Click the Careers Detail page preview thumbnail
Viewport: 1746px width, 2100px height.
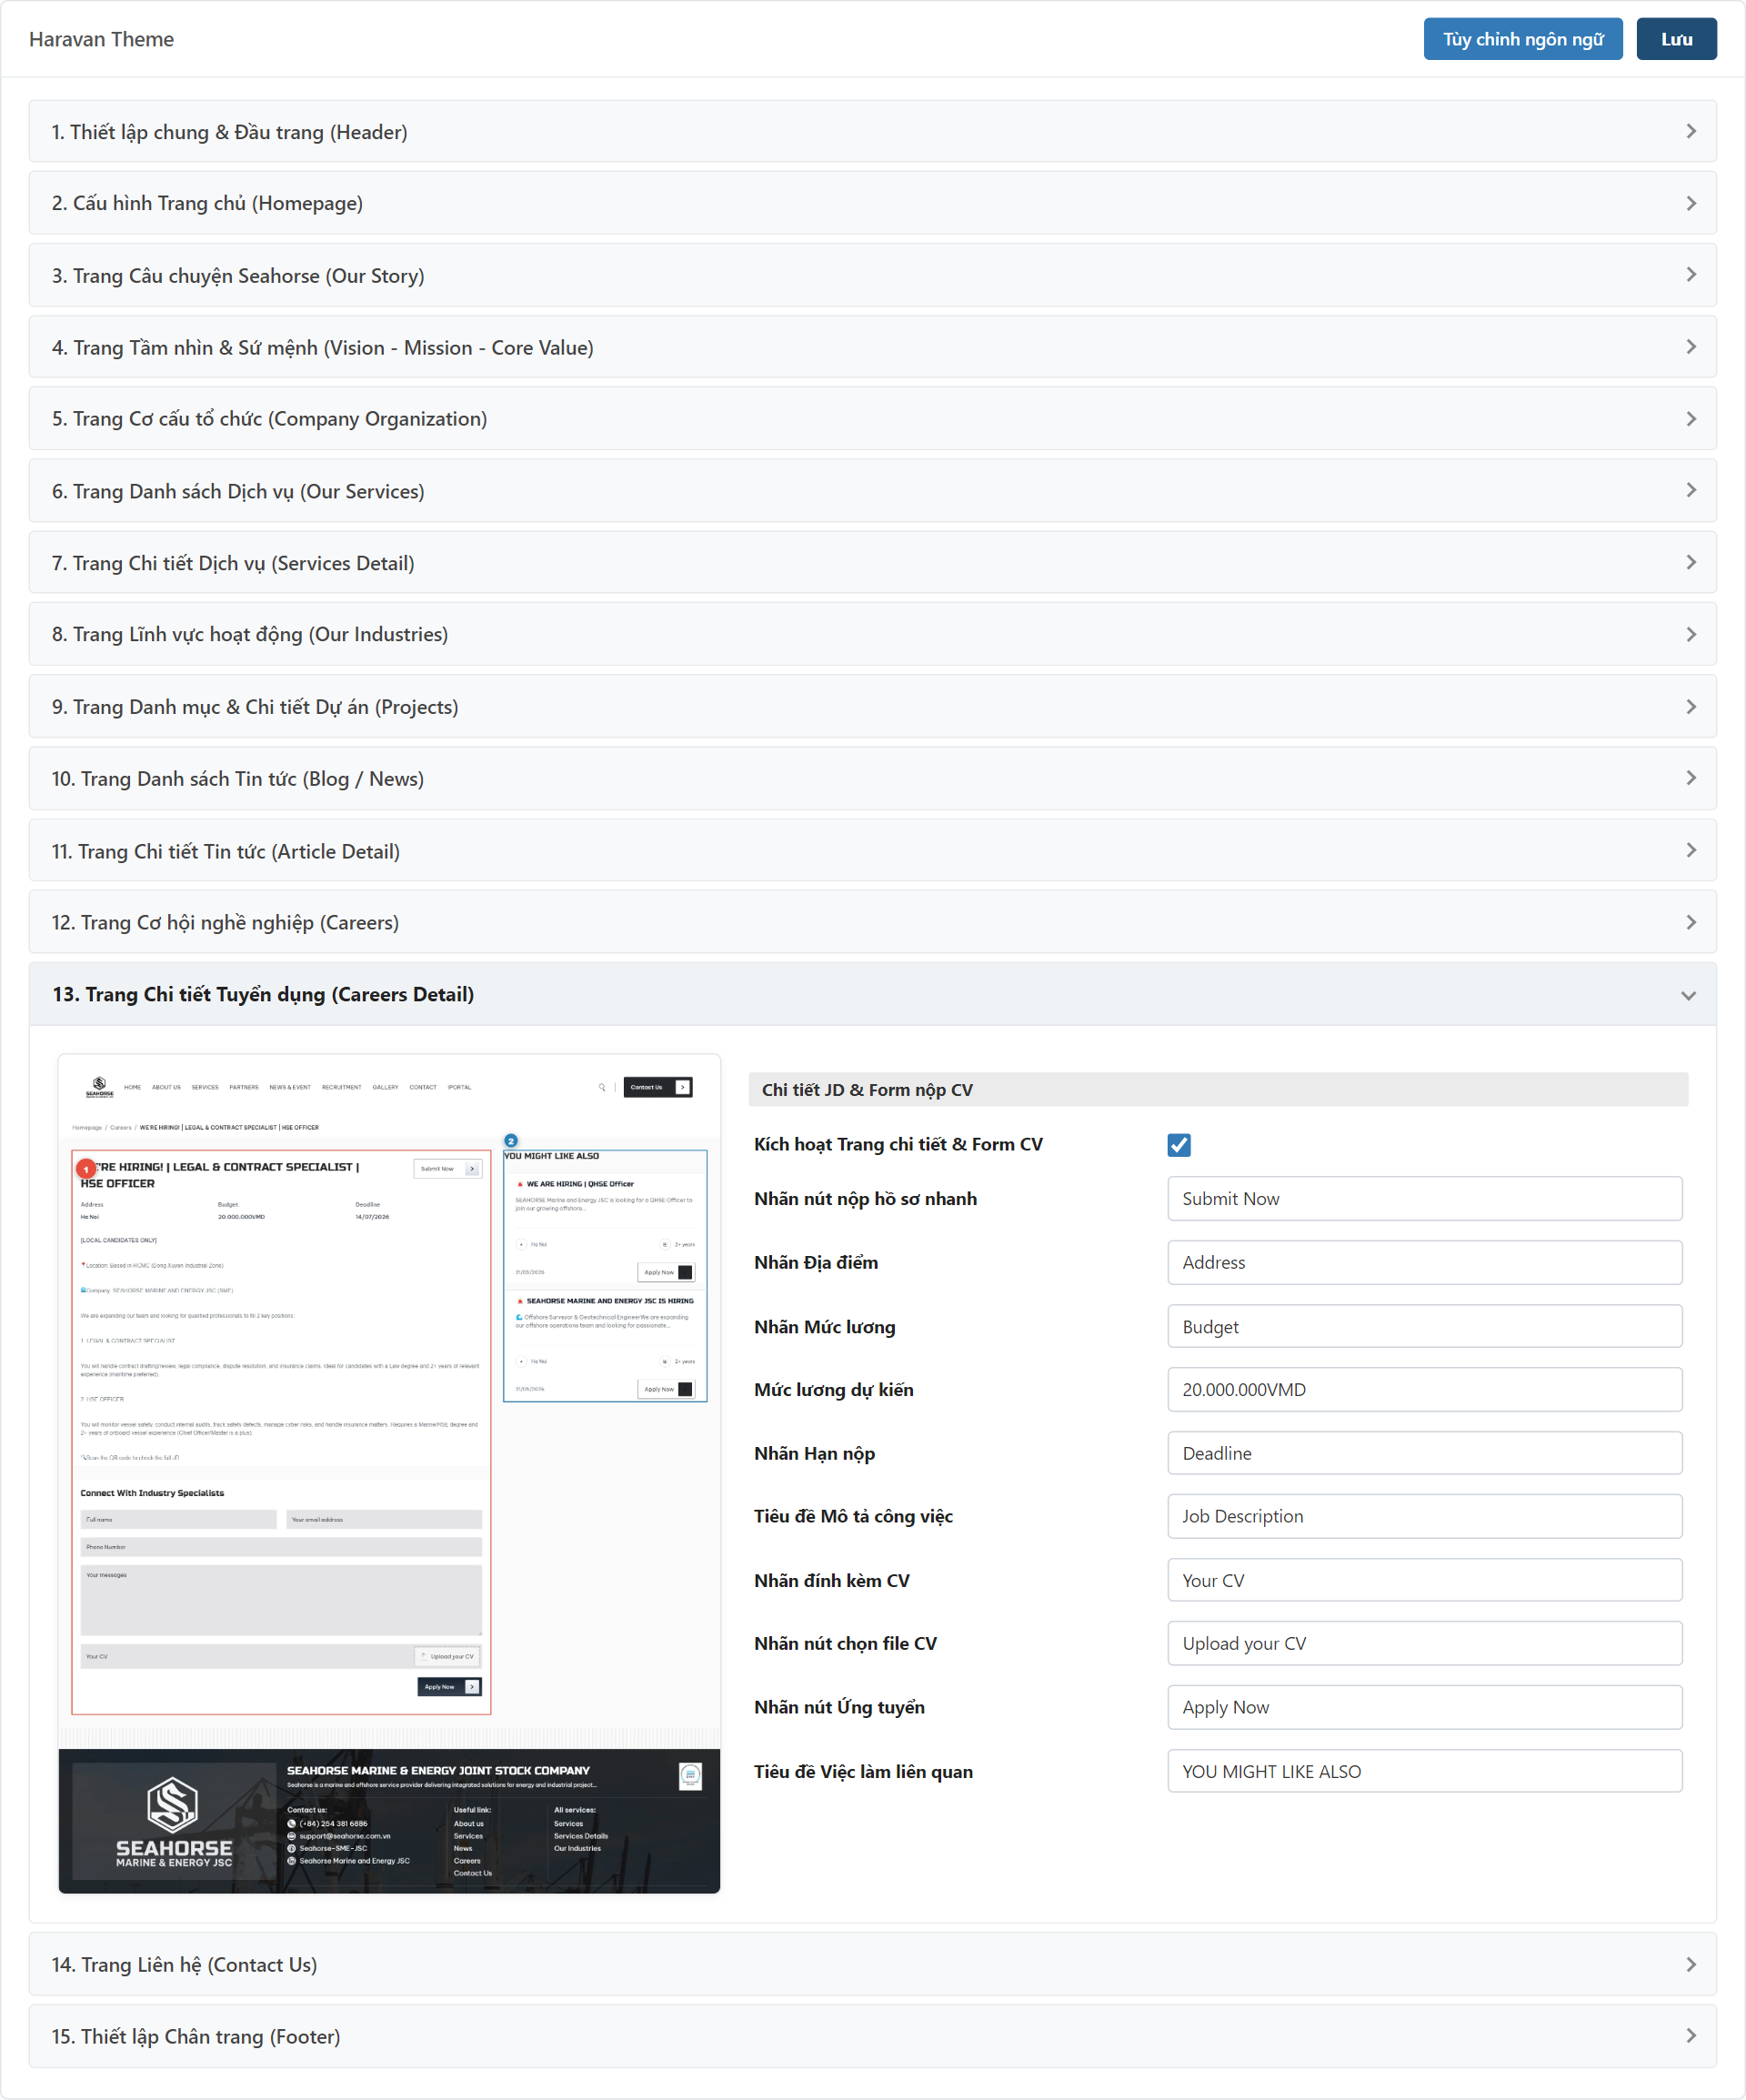pyautogui.click(x=389, y=1473)
